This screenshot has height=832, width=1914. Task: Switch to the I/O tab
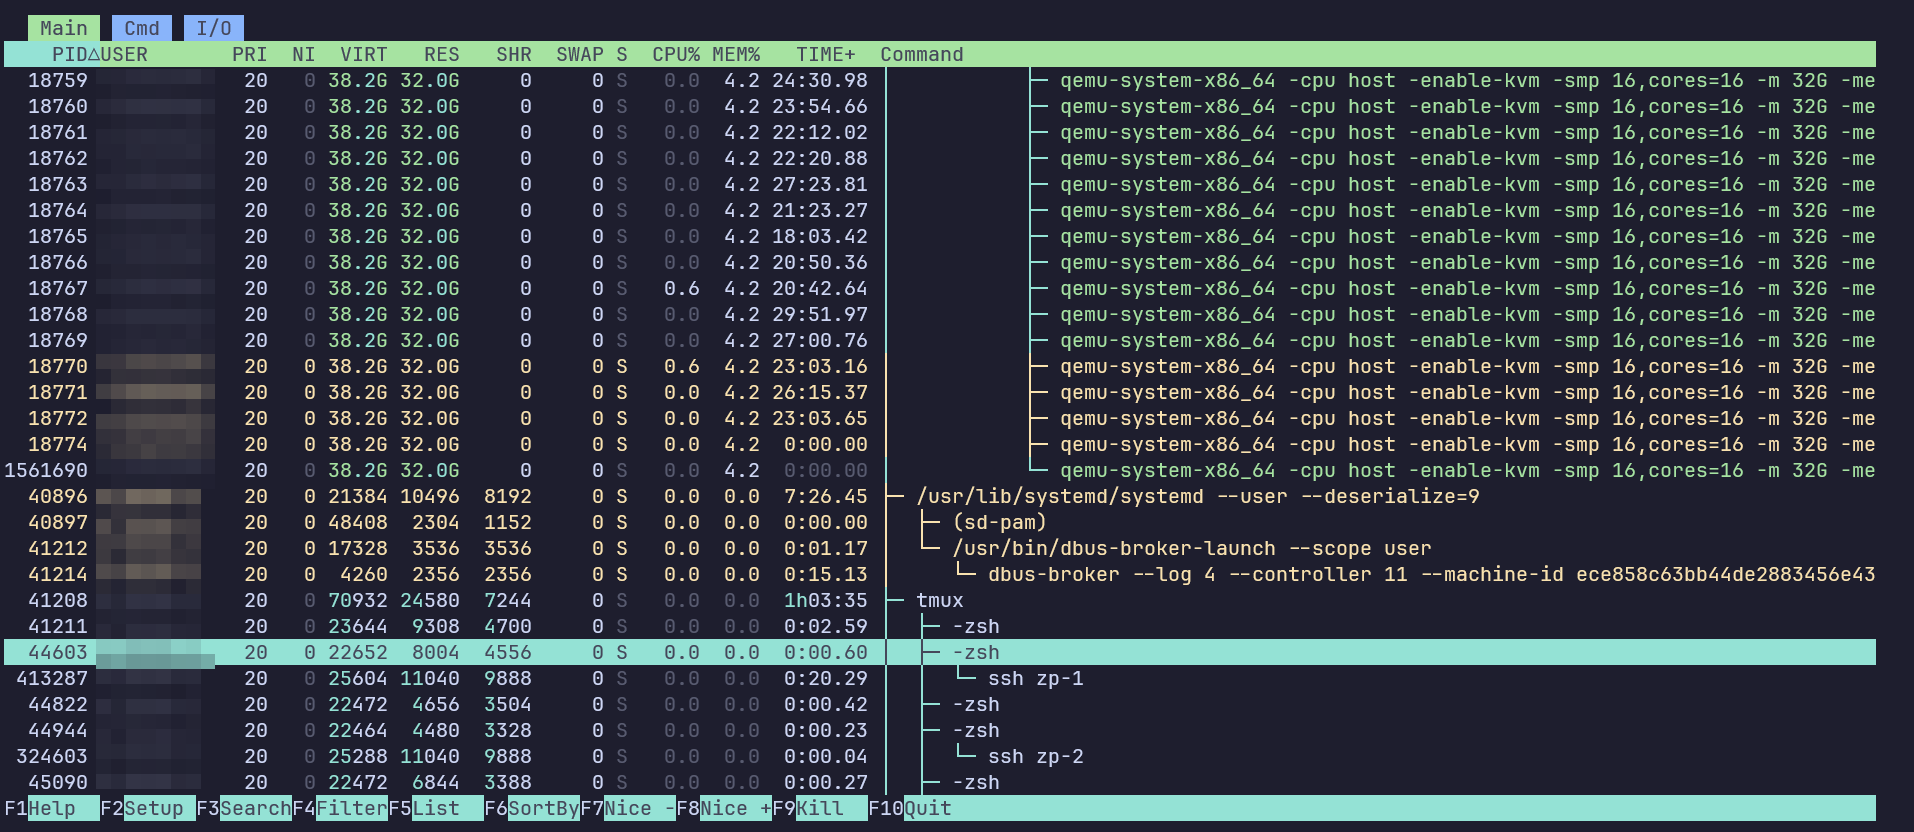click(214, 28)
